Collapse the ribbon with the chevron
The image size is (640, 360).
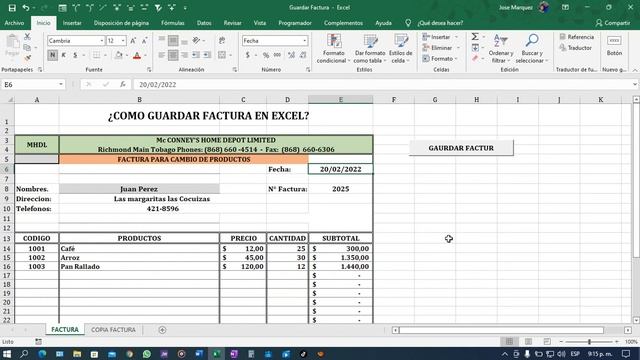(635, 70)
